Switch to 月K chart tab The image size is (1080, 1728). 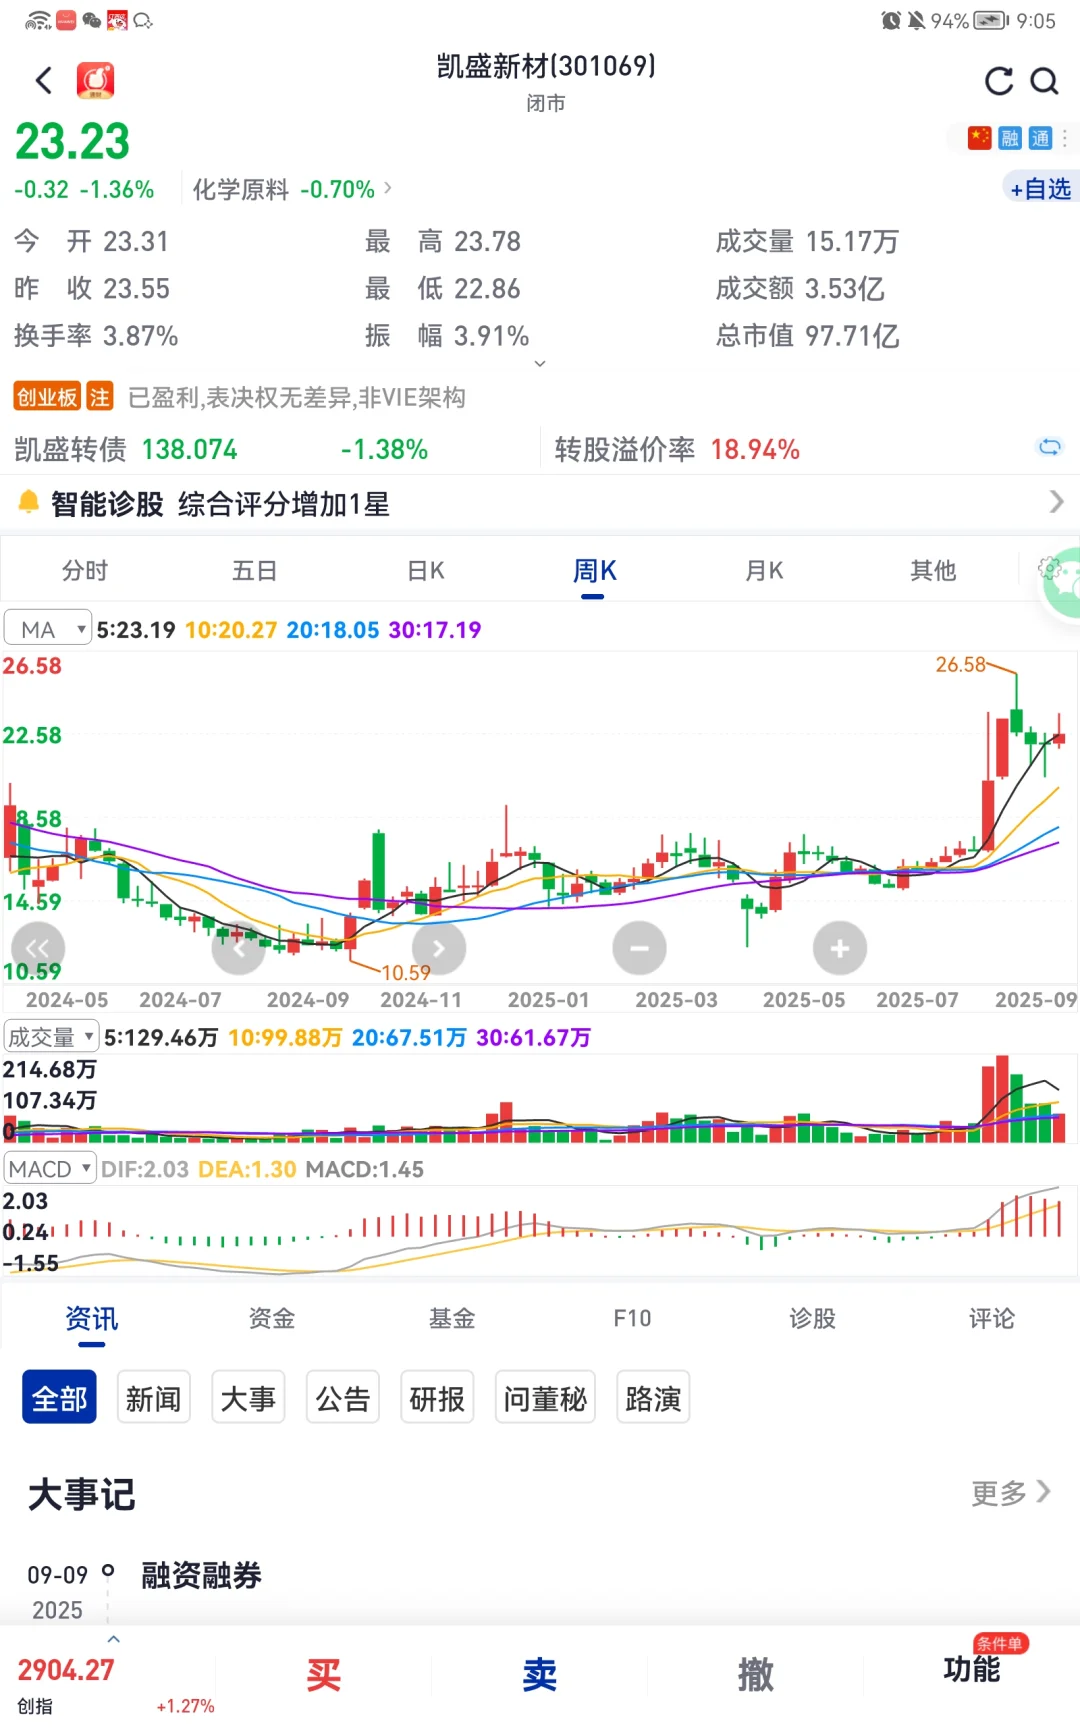(764, 570)
